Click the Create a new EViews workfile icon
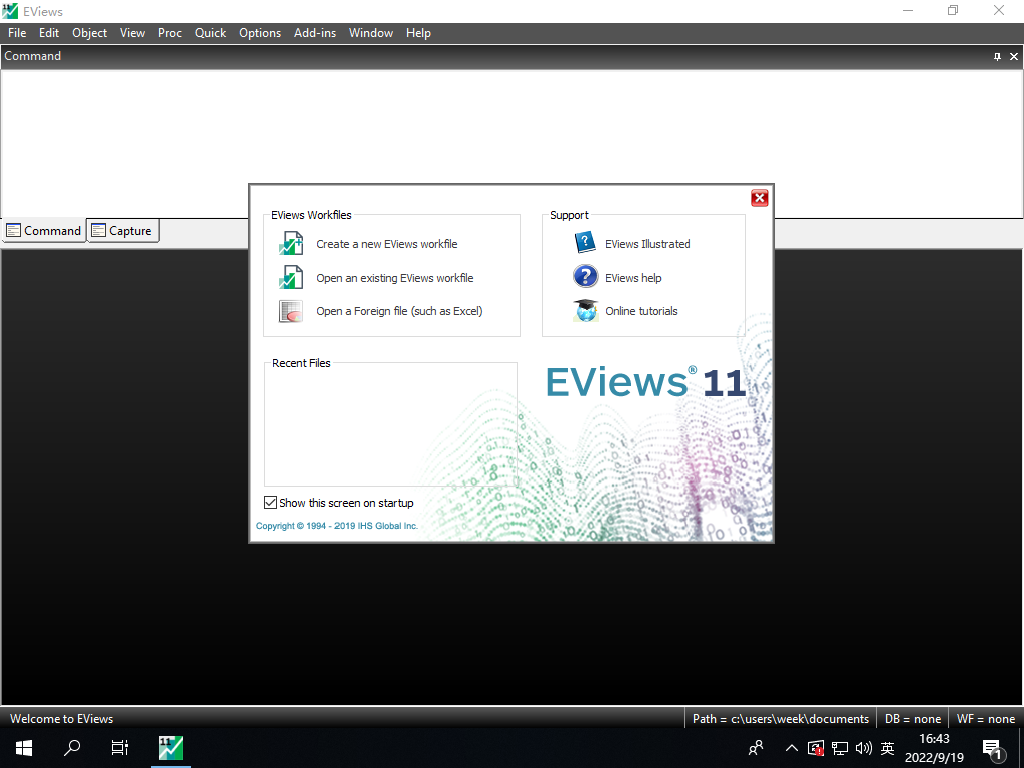This screenshot has height=768, width=1024. pyautogui.click(x=291, y=244)
